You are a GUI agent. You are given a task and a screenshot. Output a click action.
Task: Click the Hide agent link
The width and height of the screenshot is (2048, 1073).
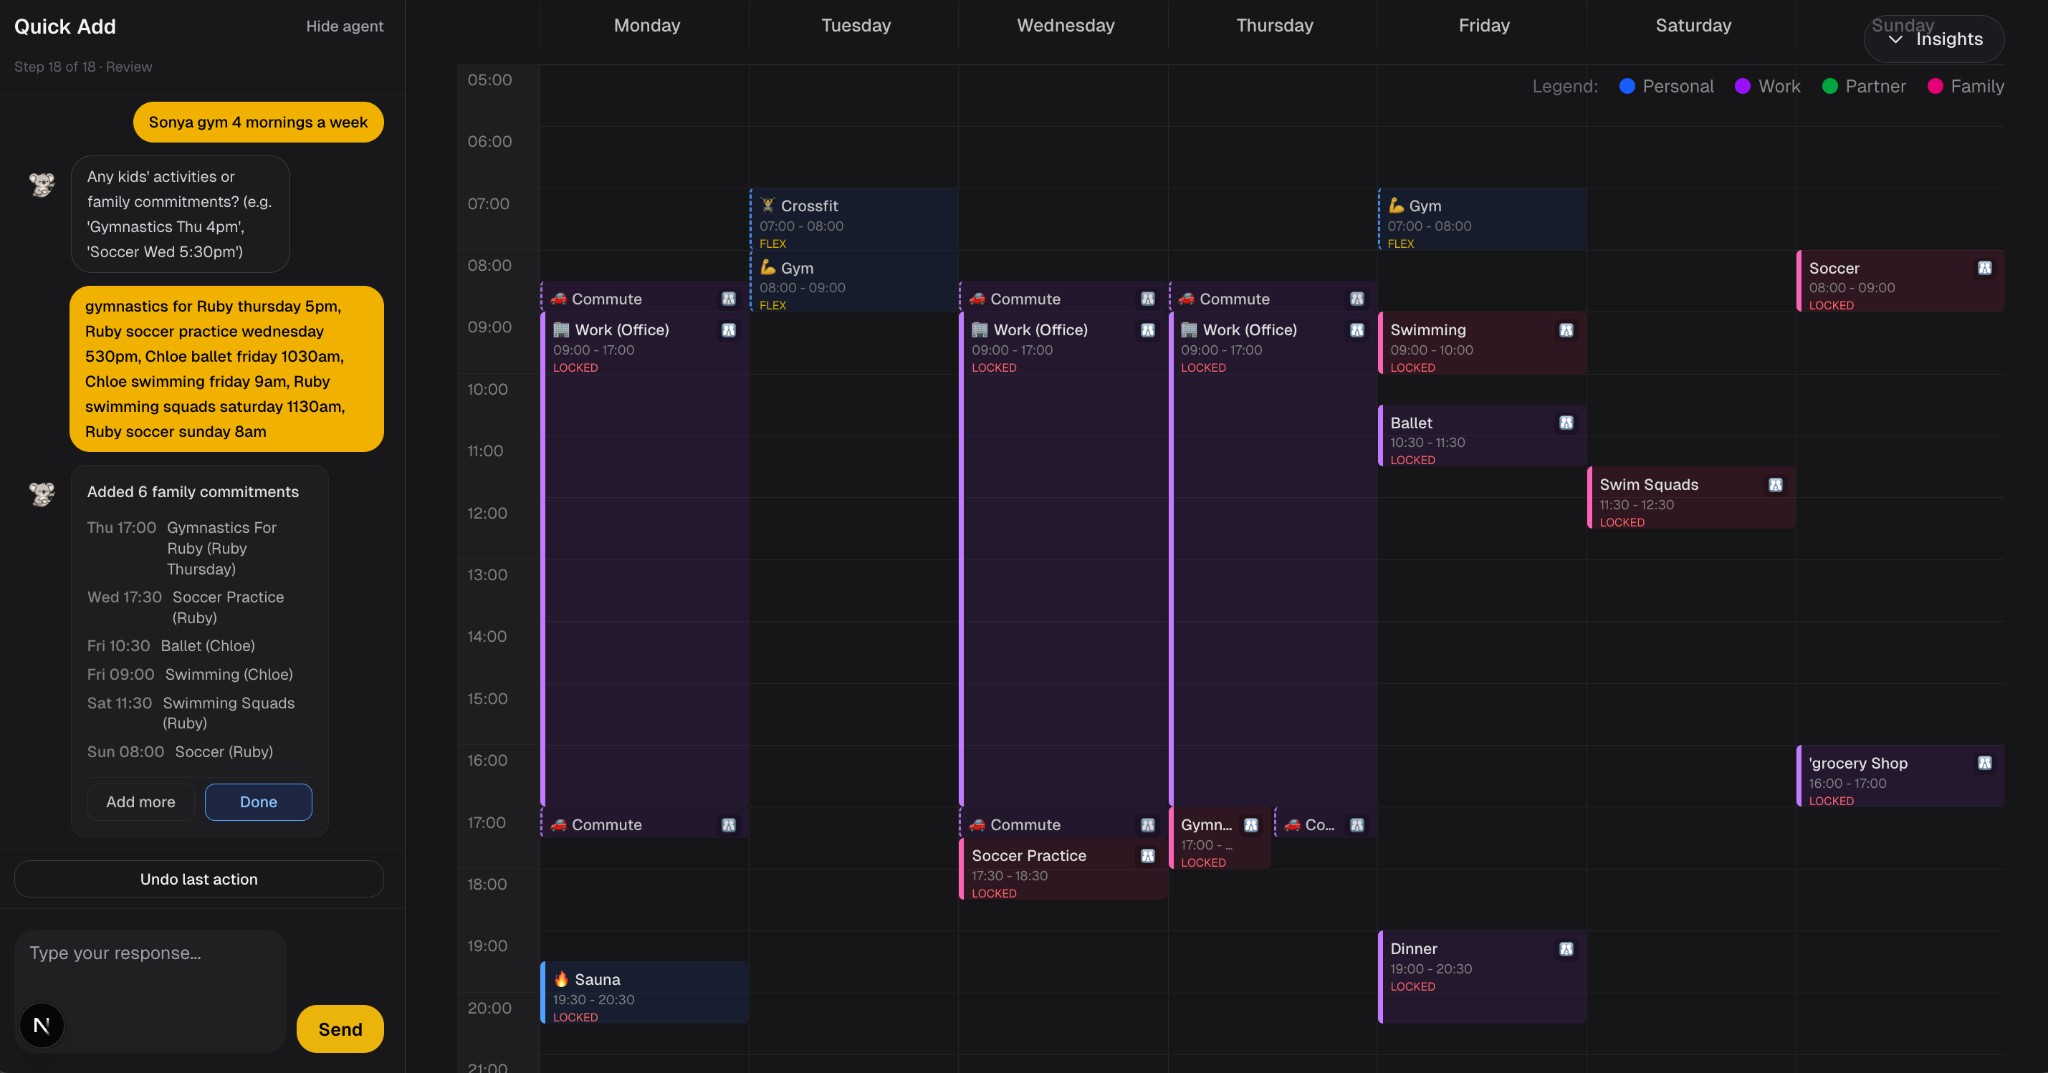(345, 26)
